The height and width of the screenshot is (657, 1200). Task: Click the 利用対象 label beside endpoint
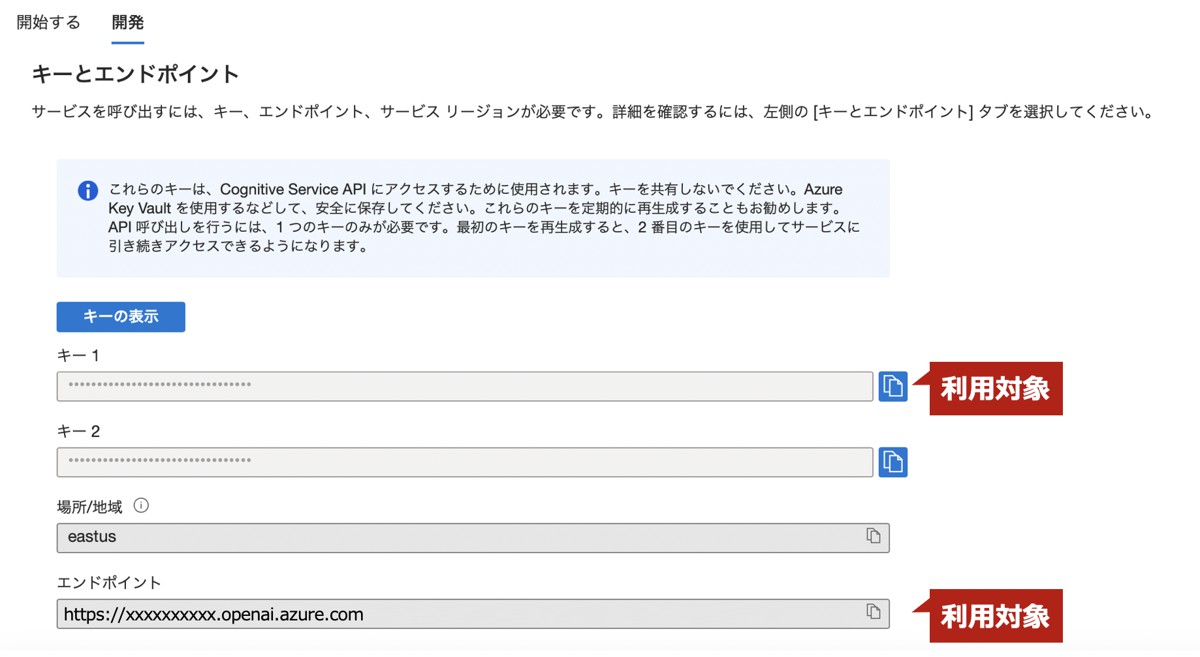pos(995,616)
